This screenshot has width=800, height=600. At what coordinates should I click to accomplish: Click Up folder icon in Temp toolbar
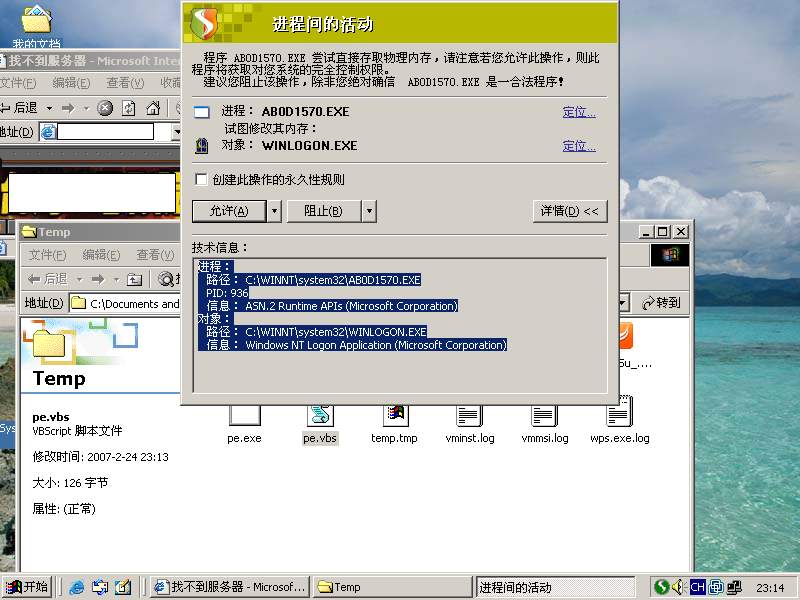134,279
